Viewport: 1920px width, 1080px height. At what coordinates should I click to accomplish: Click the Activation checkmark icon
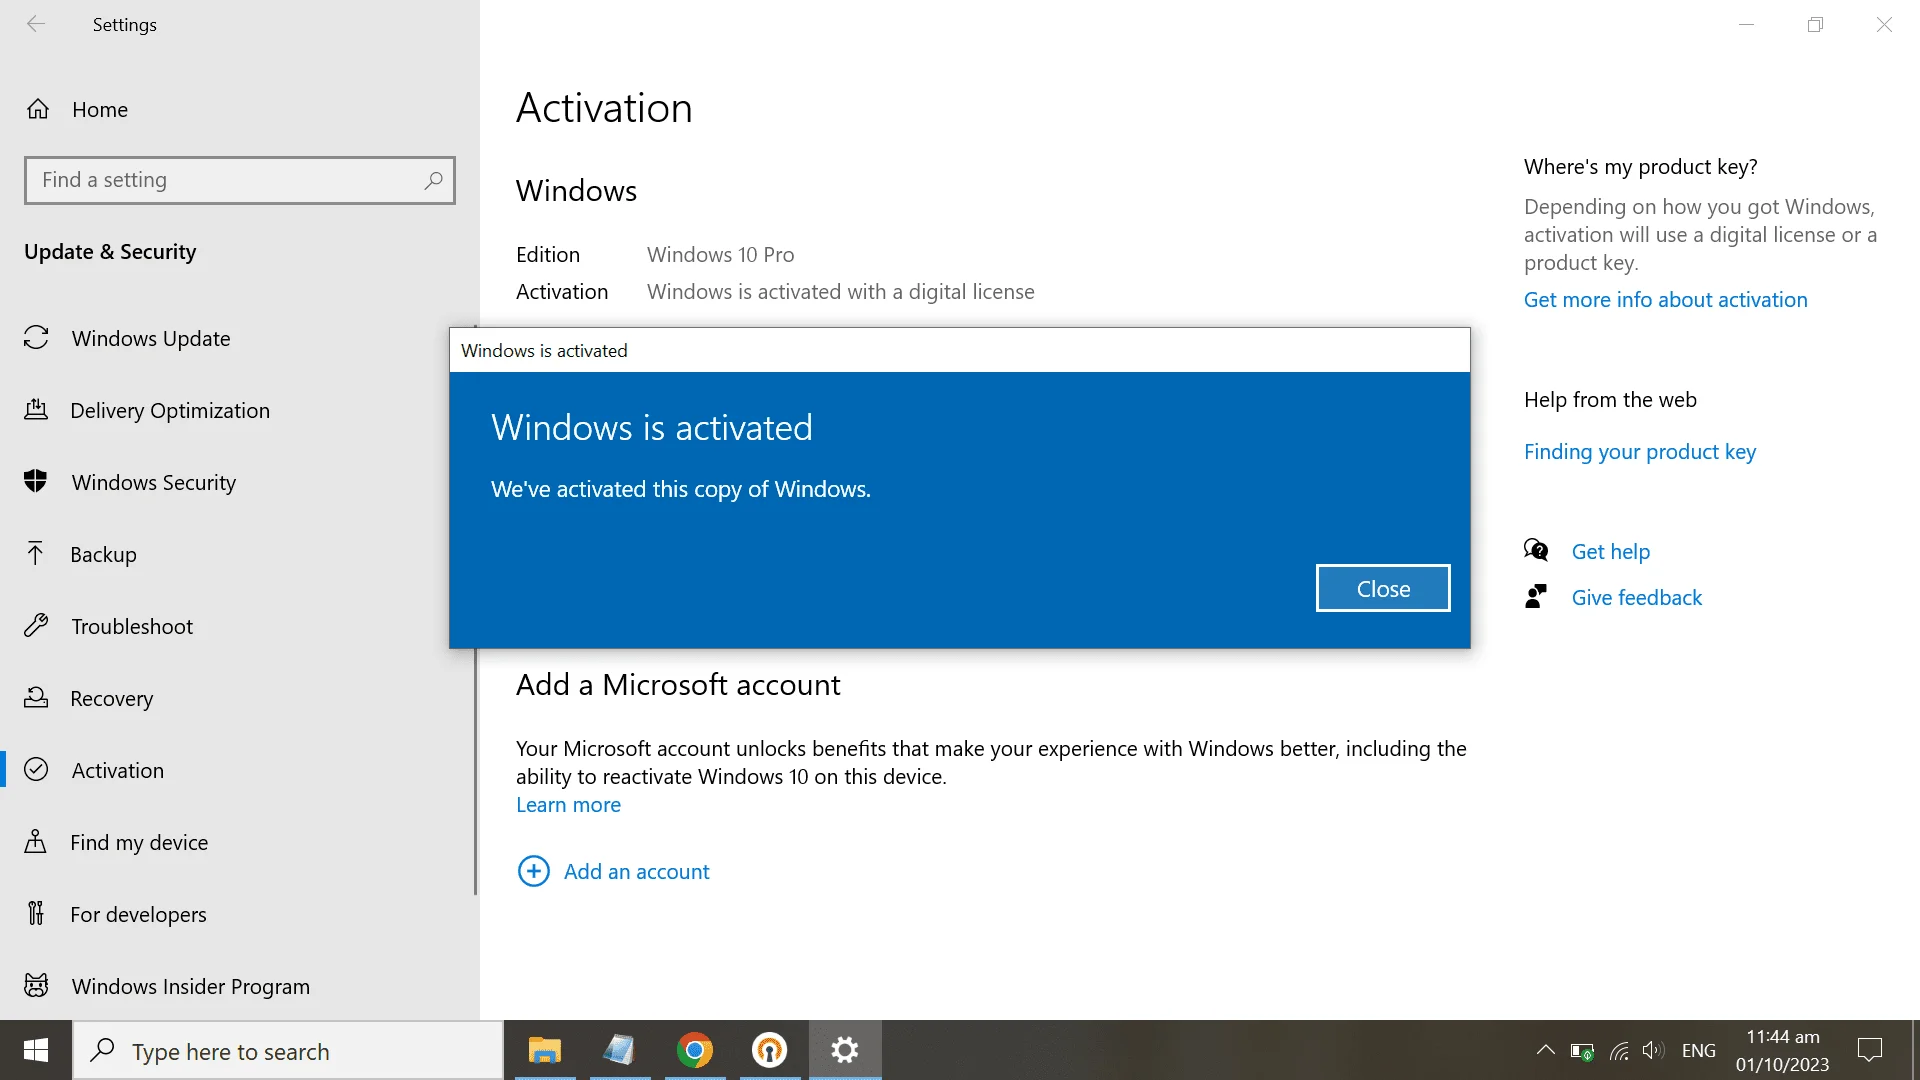click(x=36, y=769)
